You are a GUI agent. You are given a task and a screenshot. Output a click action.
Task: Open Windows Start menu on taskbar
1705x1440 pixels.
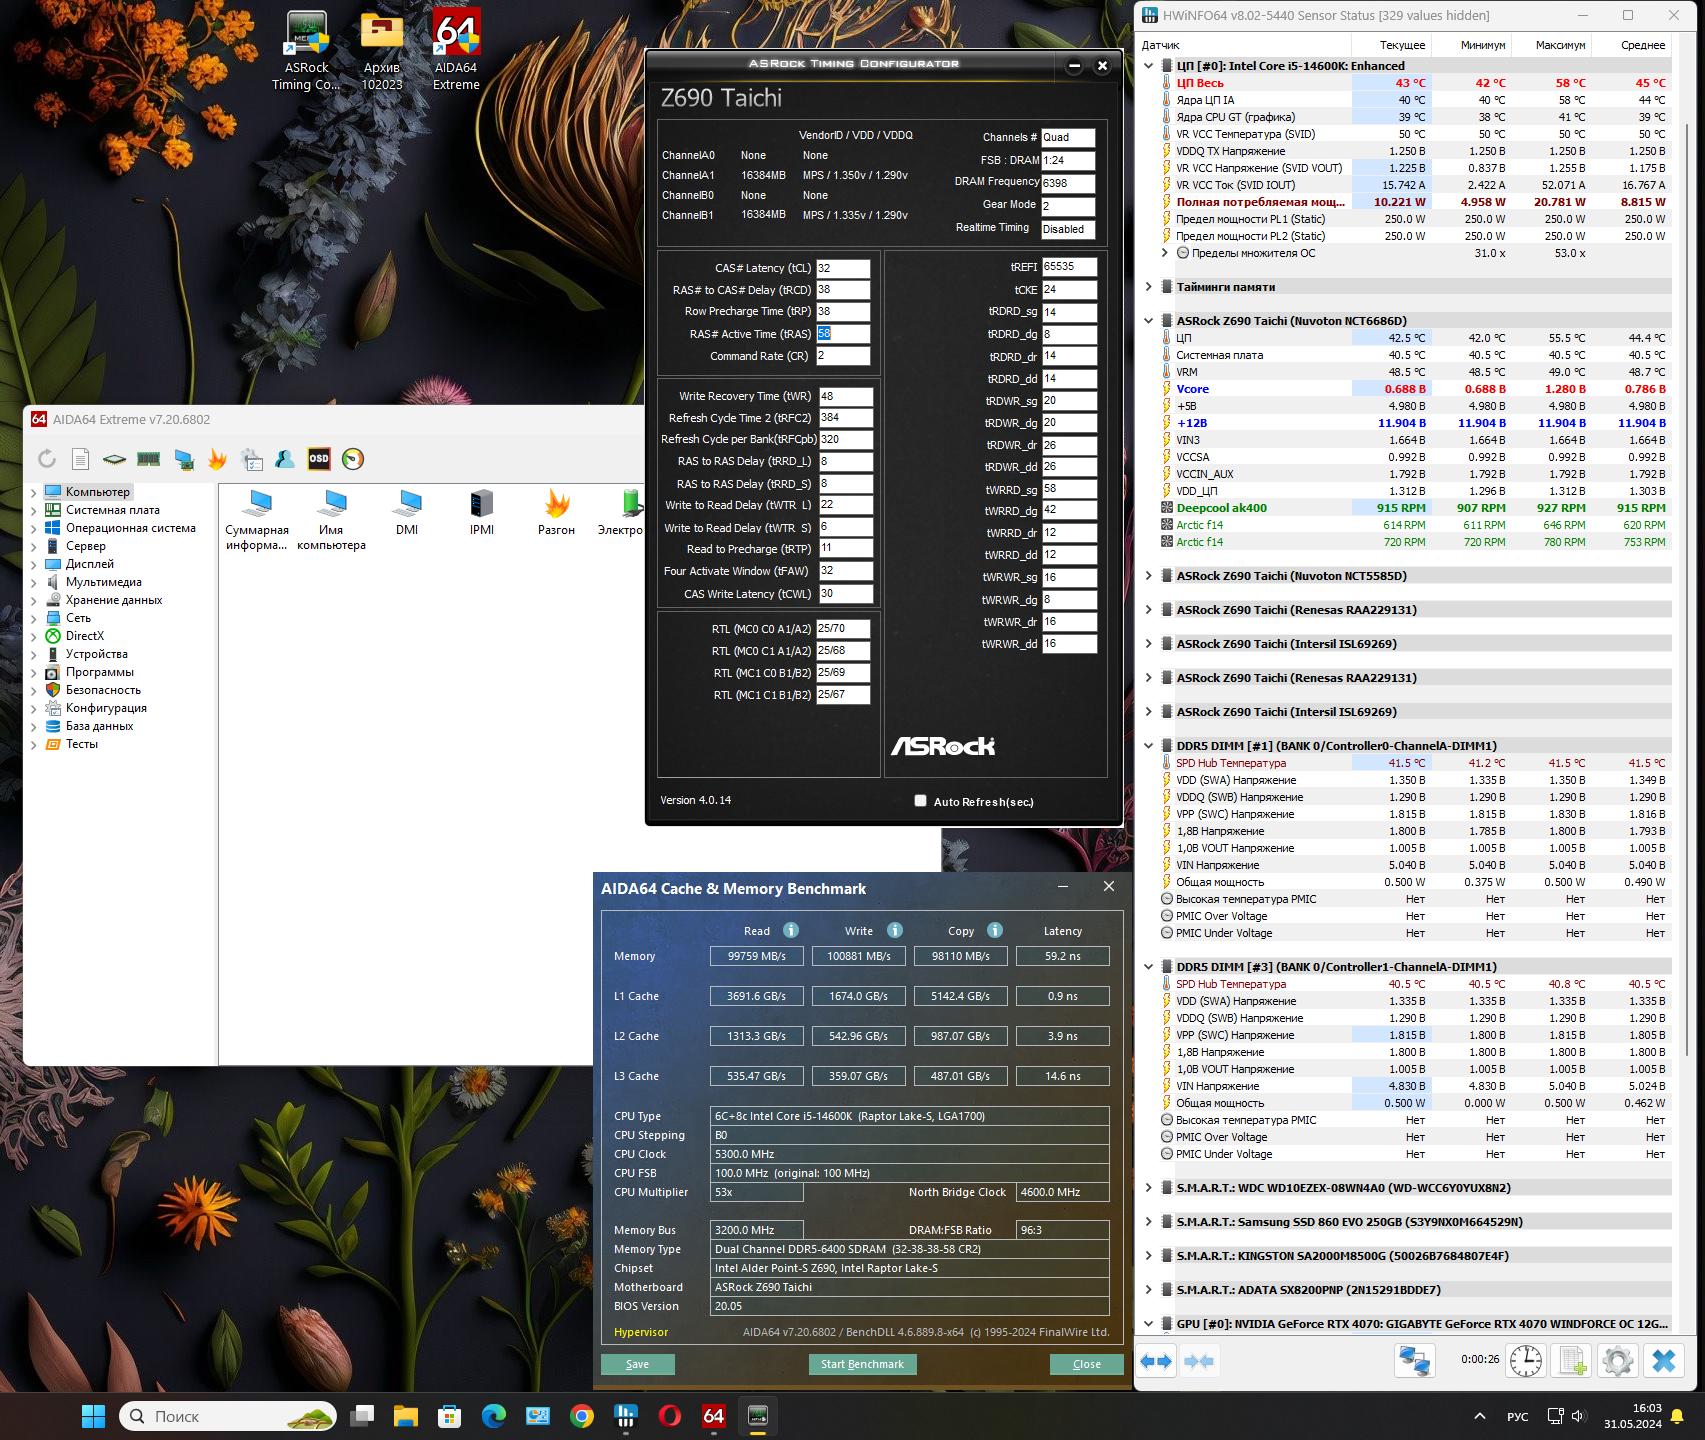(93, 1416)
